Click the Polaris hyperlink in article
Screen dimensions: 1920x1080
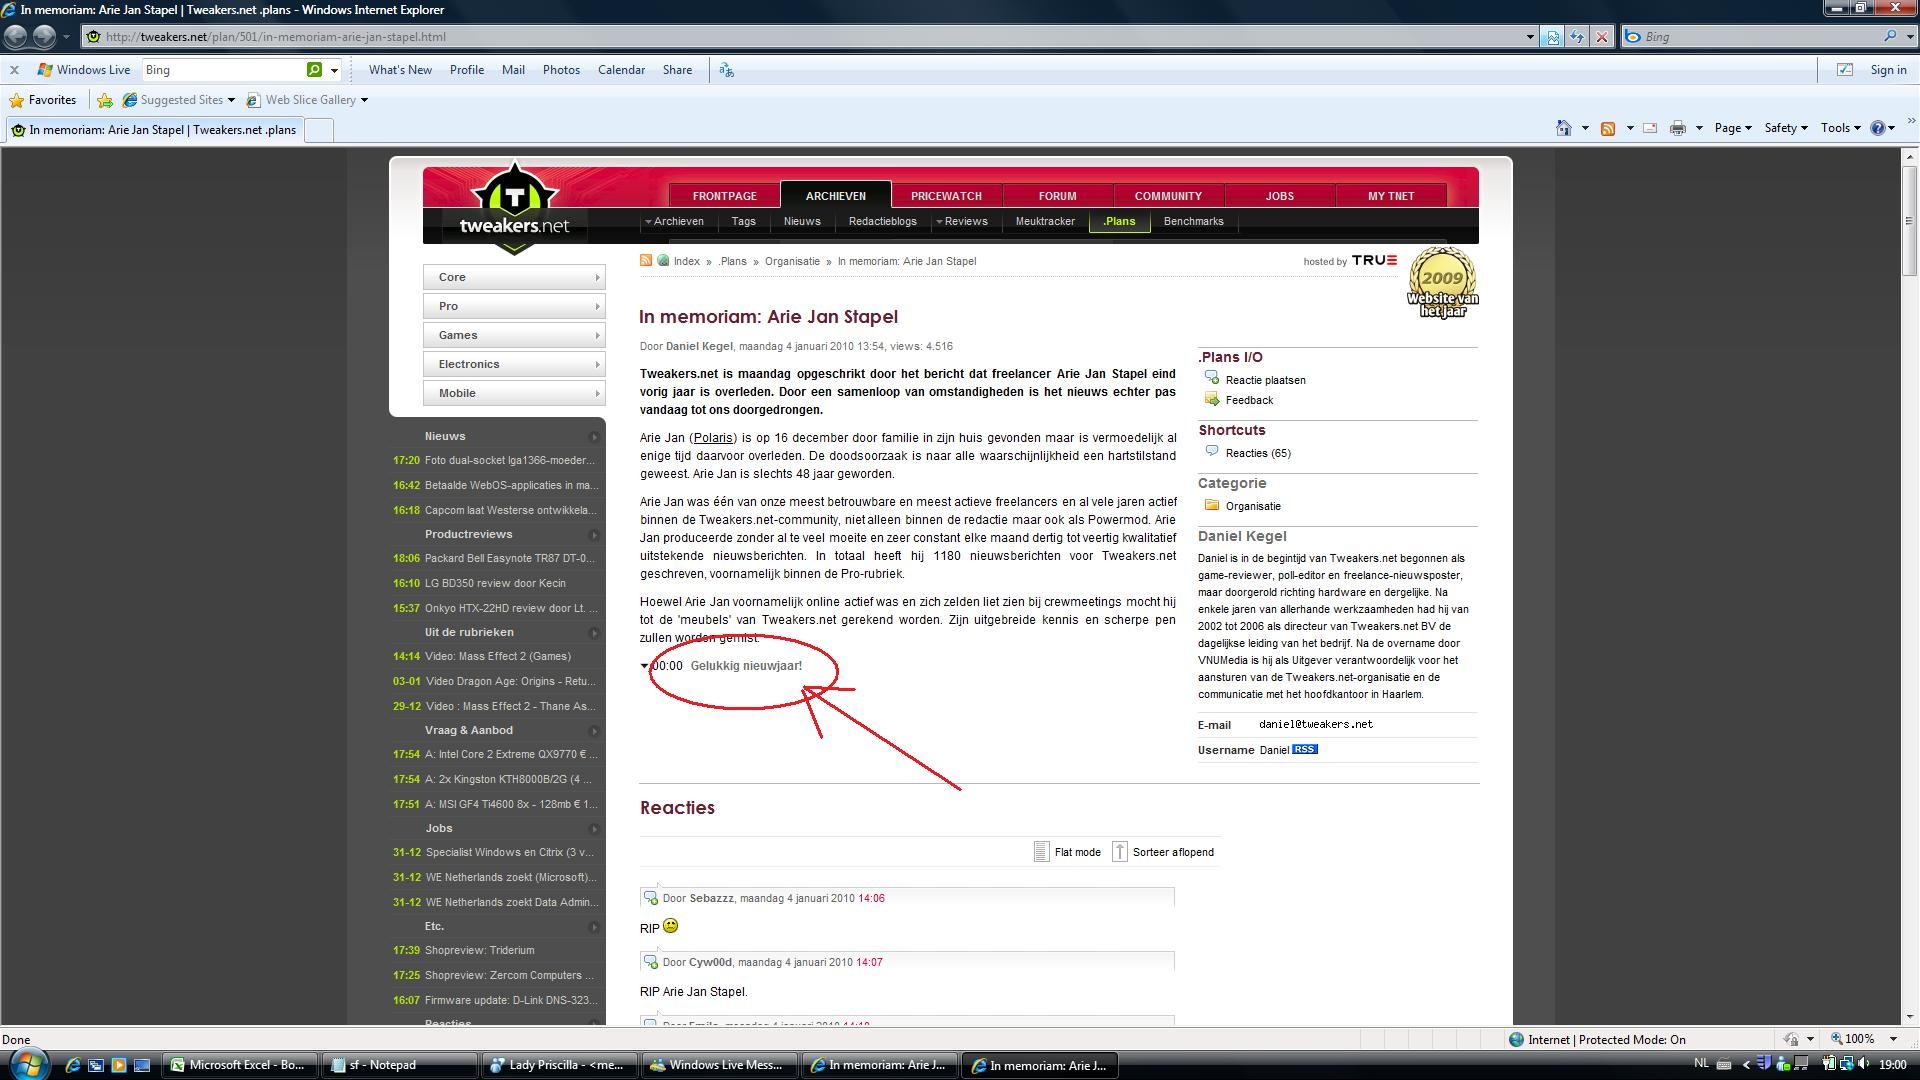pyautogui.click(x=713, y=438)
